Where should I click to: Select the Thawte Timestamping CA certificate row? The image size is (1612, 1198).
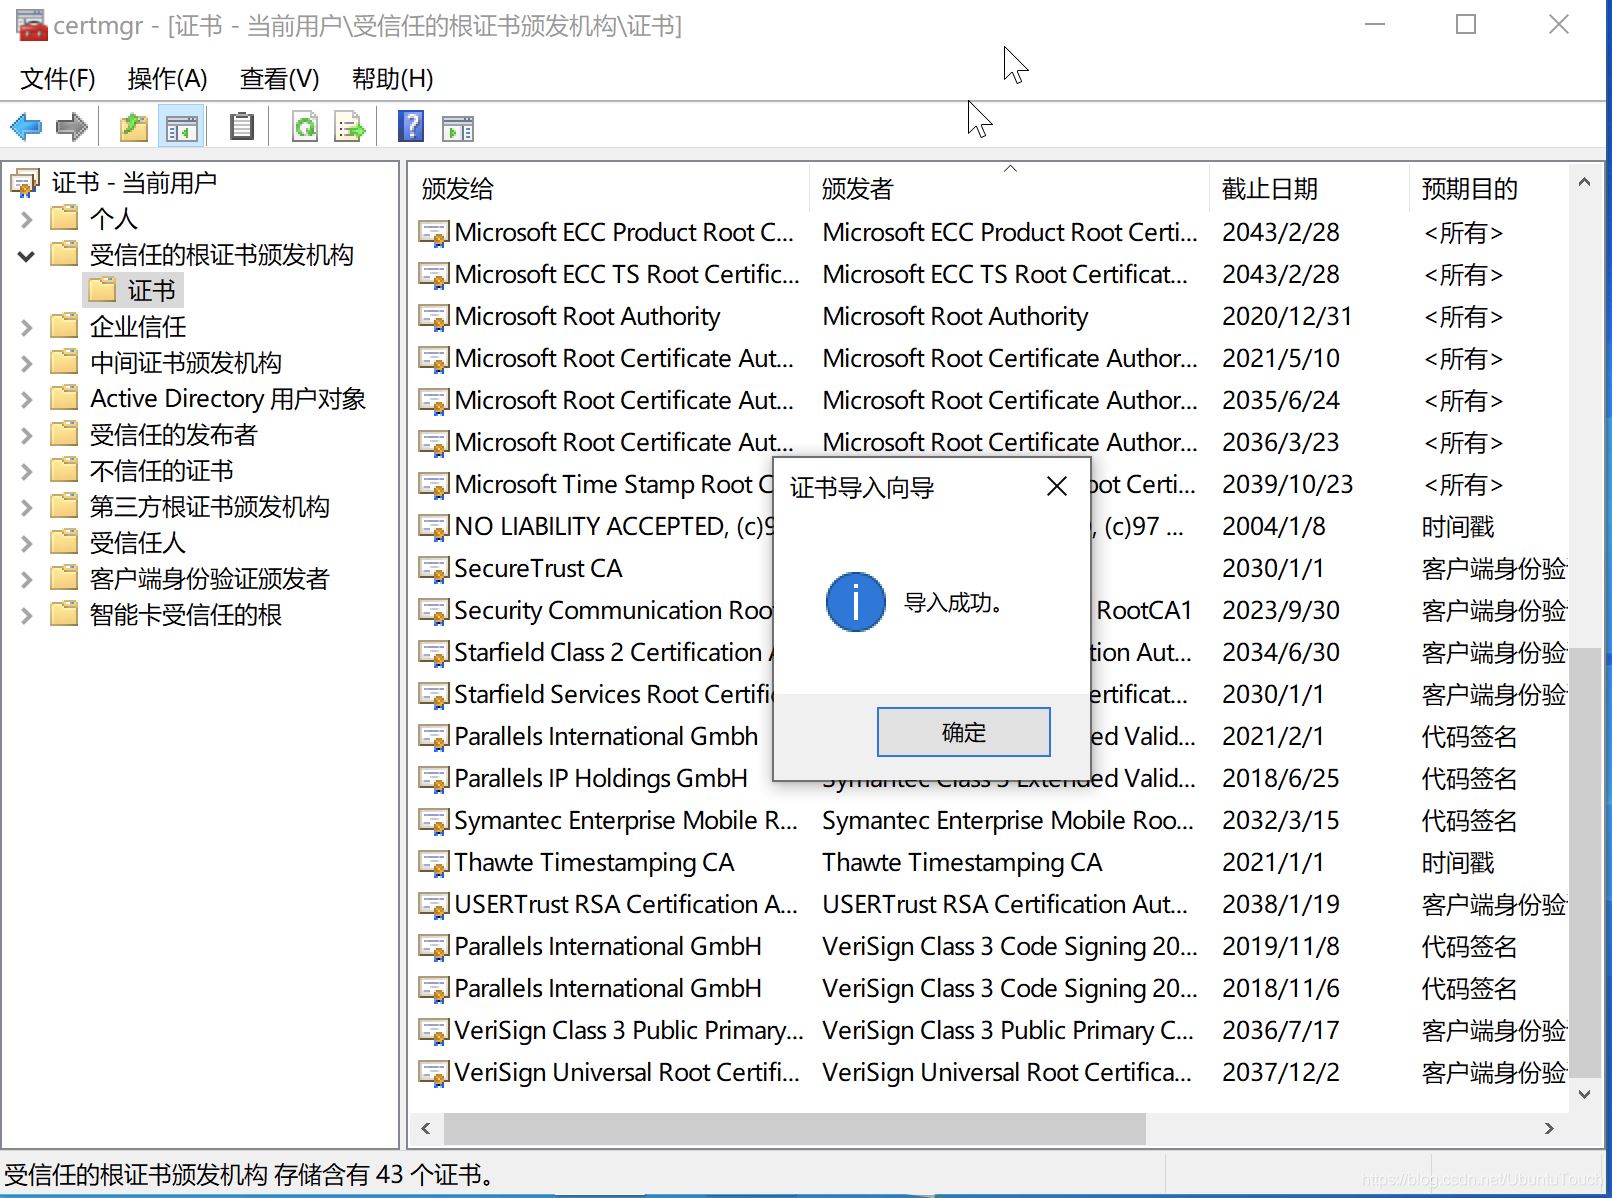pyautogui.click(x=594, y=863)
